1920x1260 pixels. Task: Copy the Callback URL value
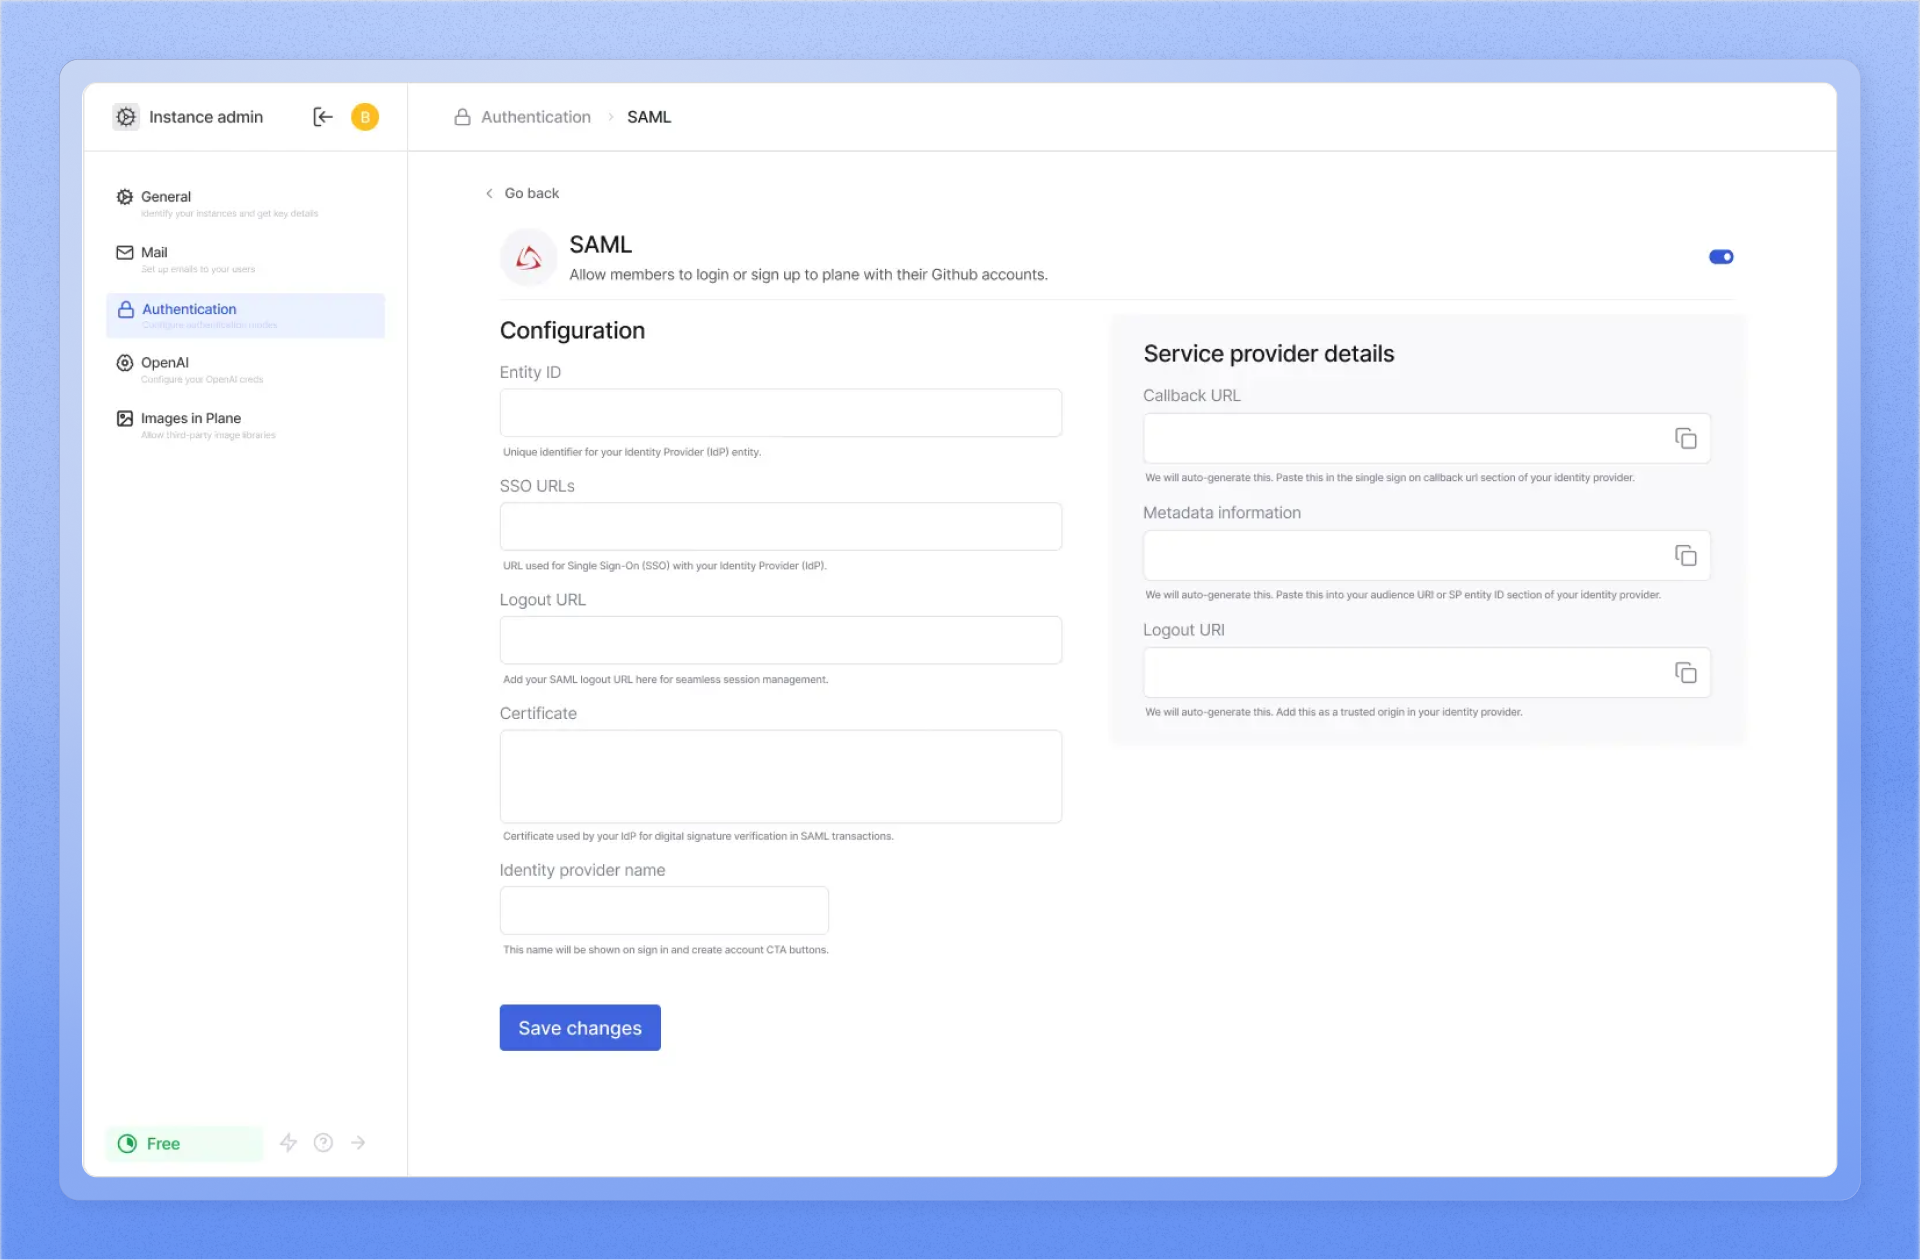coord(1685,438)
